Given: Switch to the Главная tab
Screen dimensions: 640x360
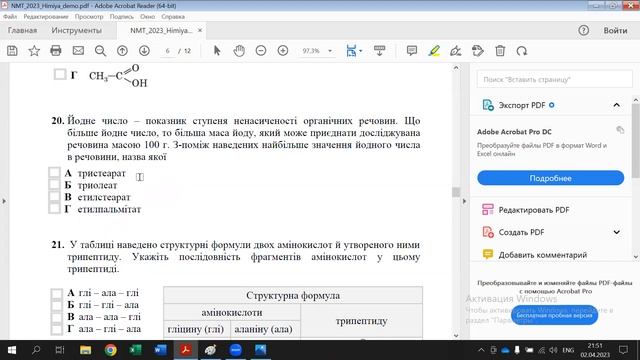Looking at the screenshot, I should pos(22,31).
